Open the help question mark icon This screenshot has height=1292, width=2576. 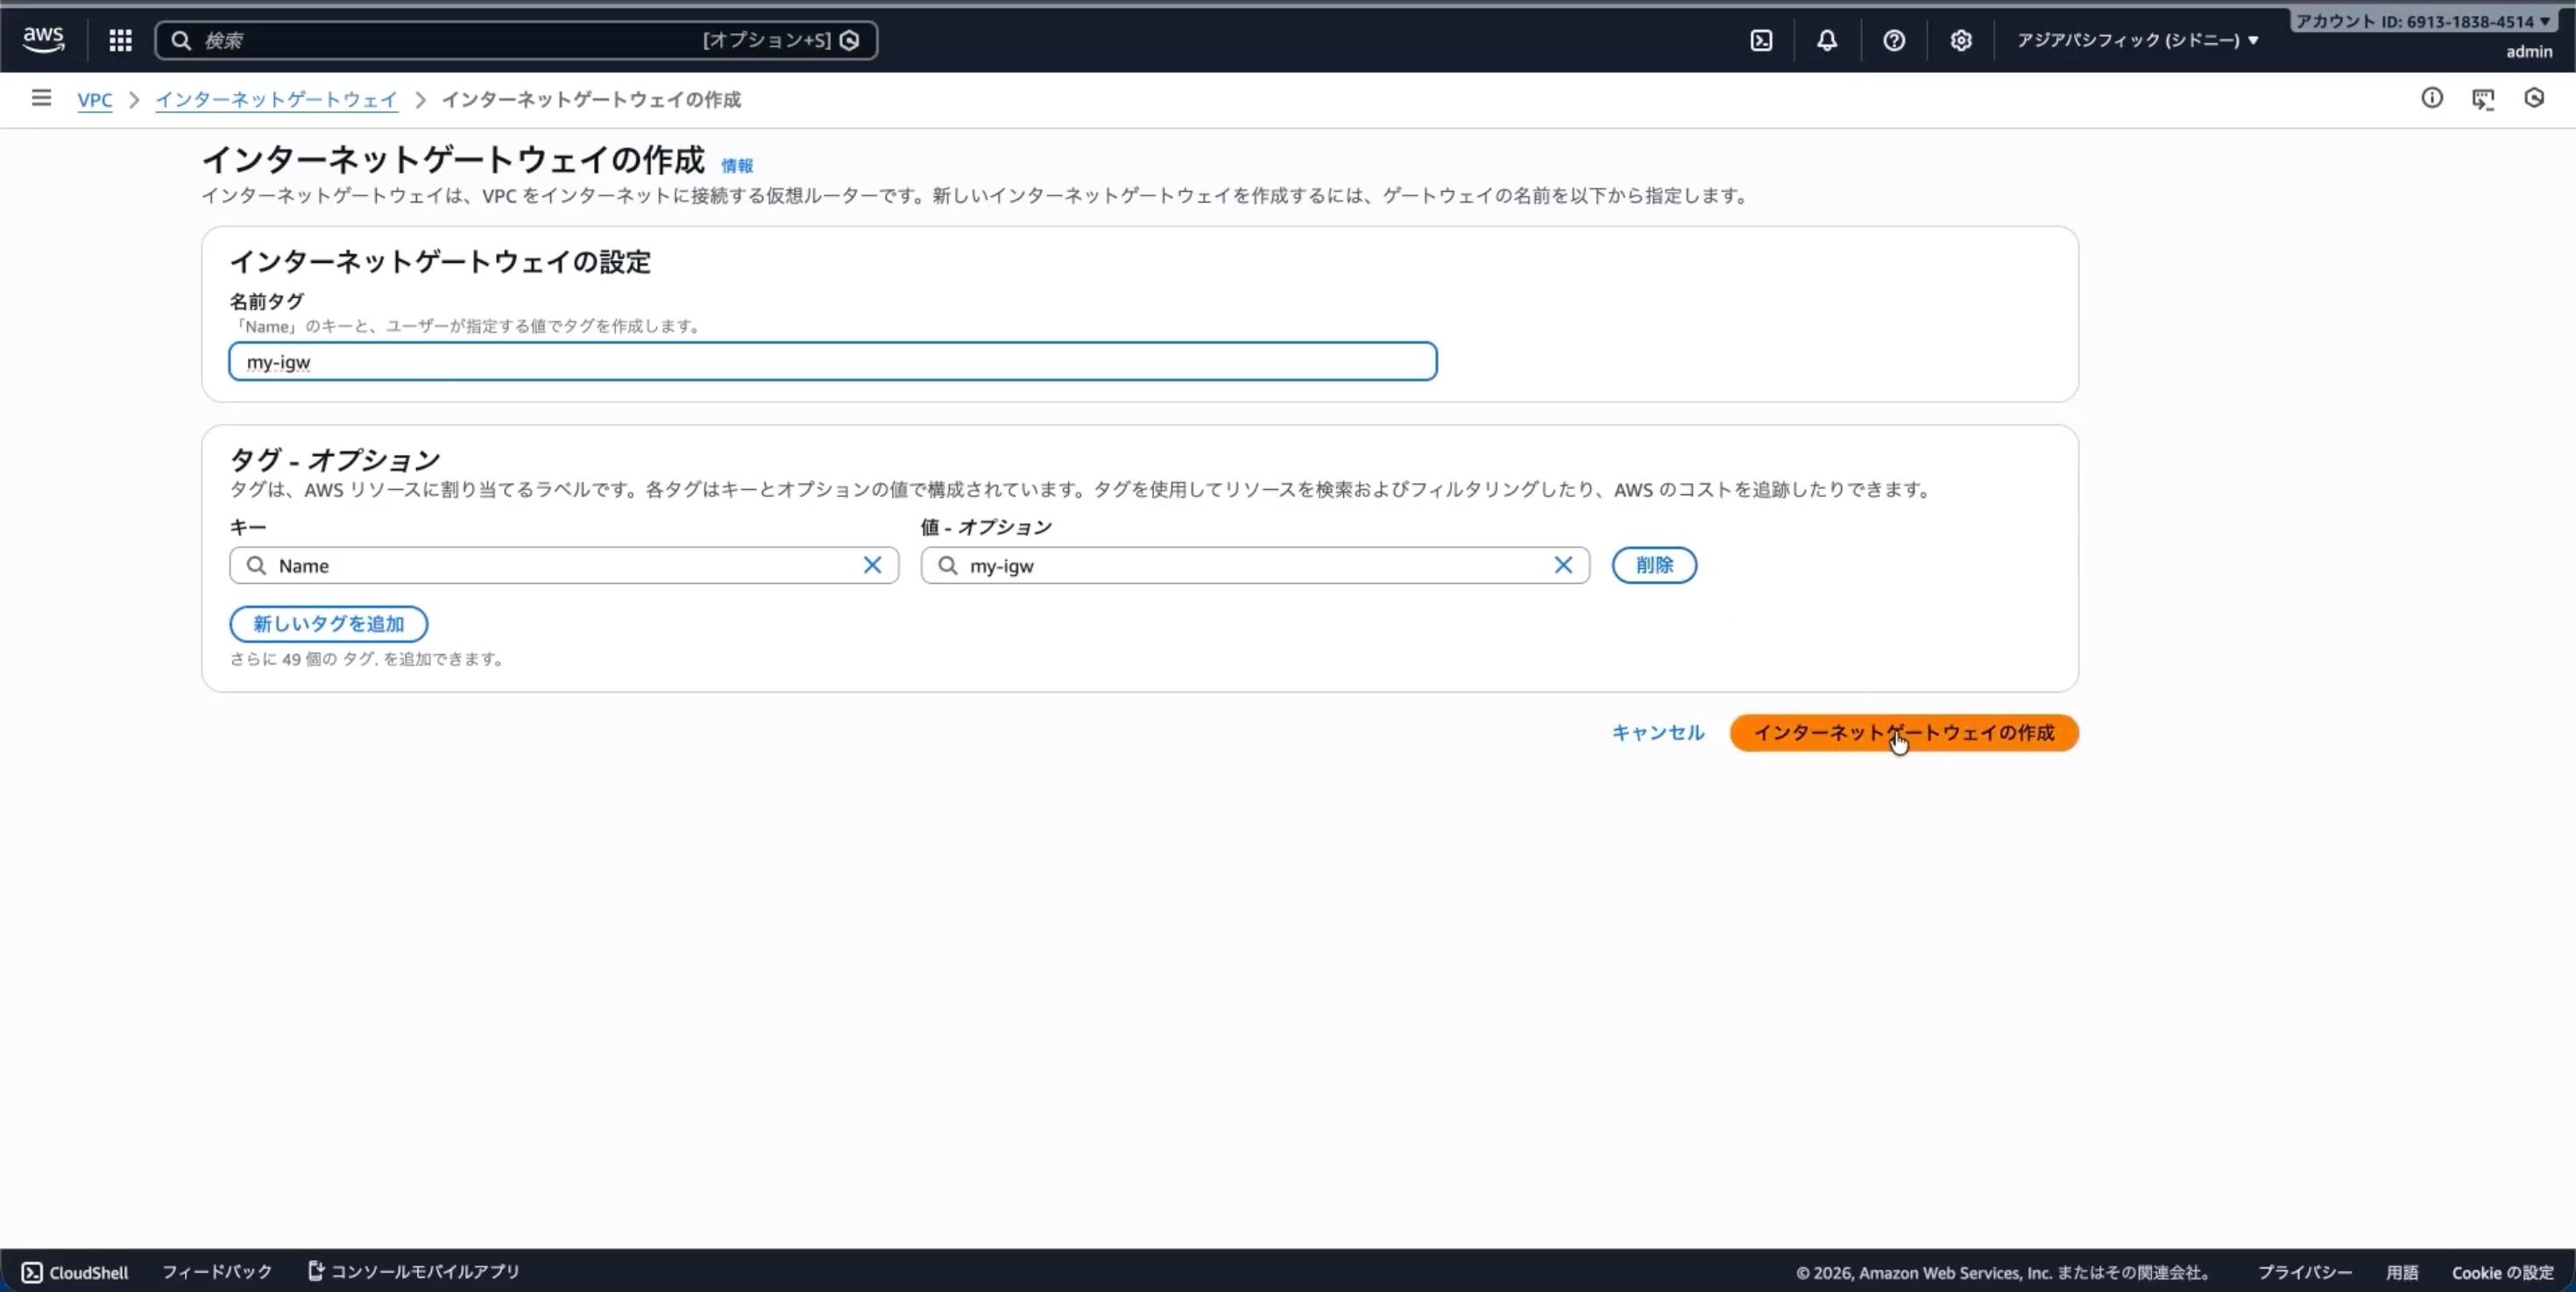(1893, 40)
